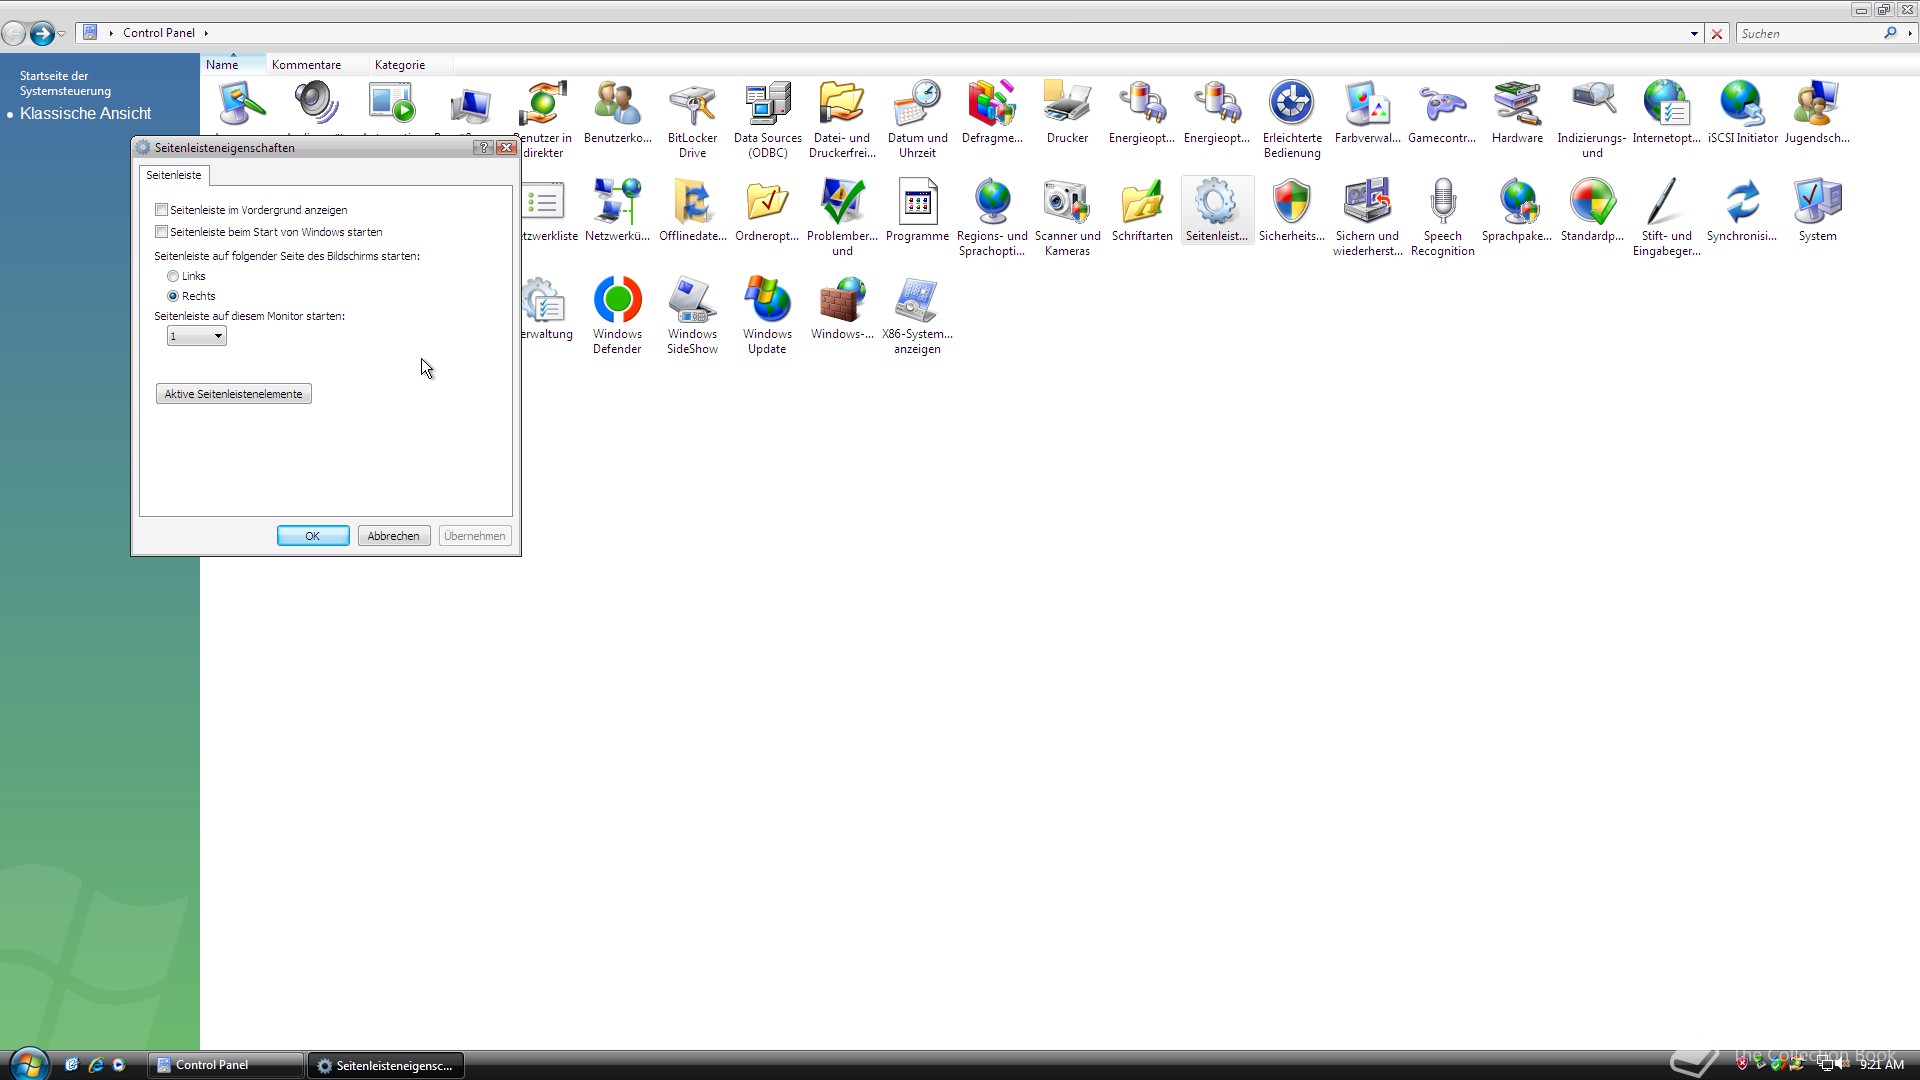Expand the address bar history dropdown
Screen dimensions: 1920x1080
pyautogui.click(x=1694, y=34)
